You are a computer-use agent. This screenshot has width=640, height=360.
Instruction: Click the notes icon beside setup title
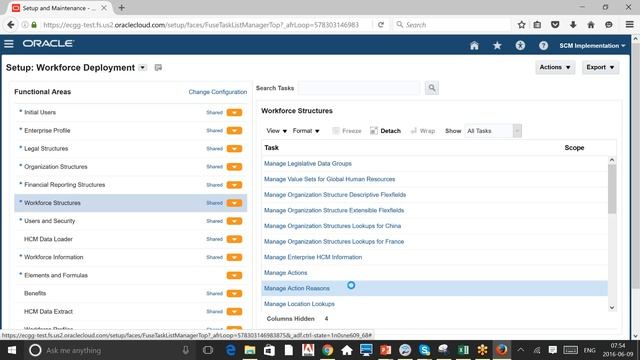[x=158, y=67]
